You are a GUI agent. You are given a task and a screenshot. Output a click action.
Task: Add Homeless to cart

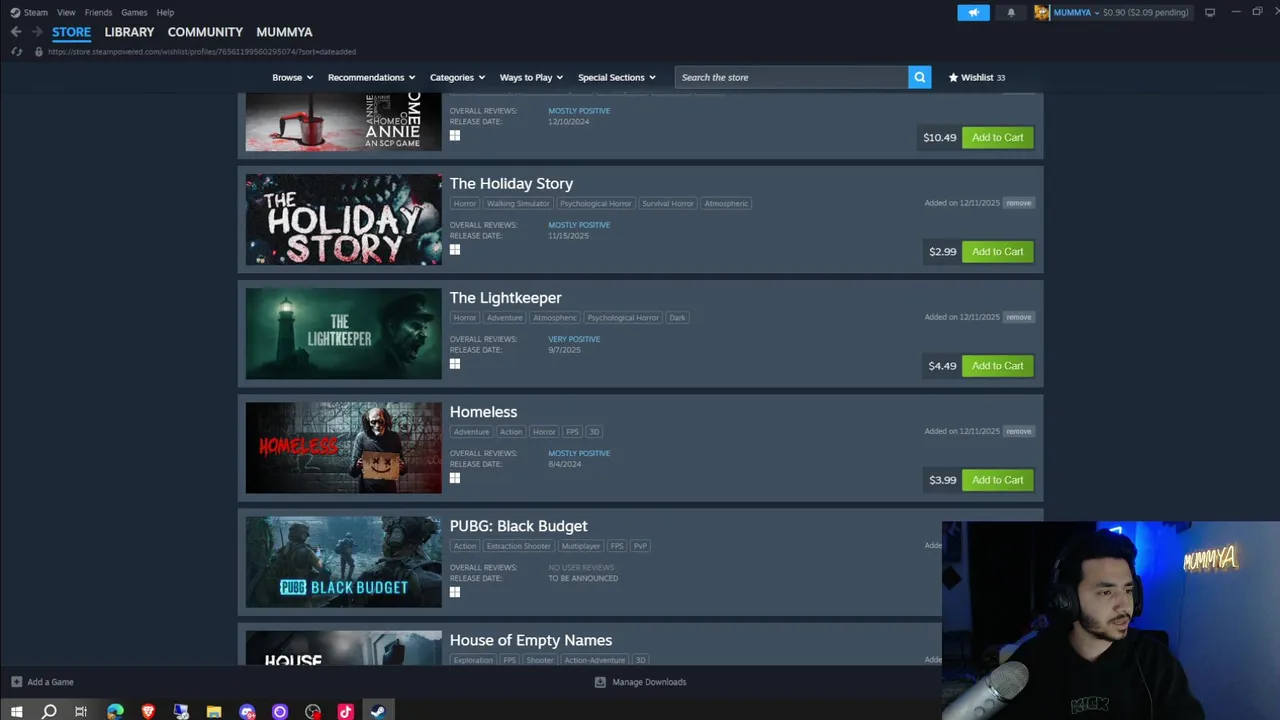(x=997, y=479)
